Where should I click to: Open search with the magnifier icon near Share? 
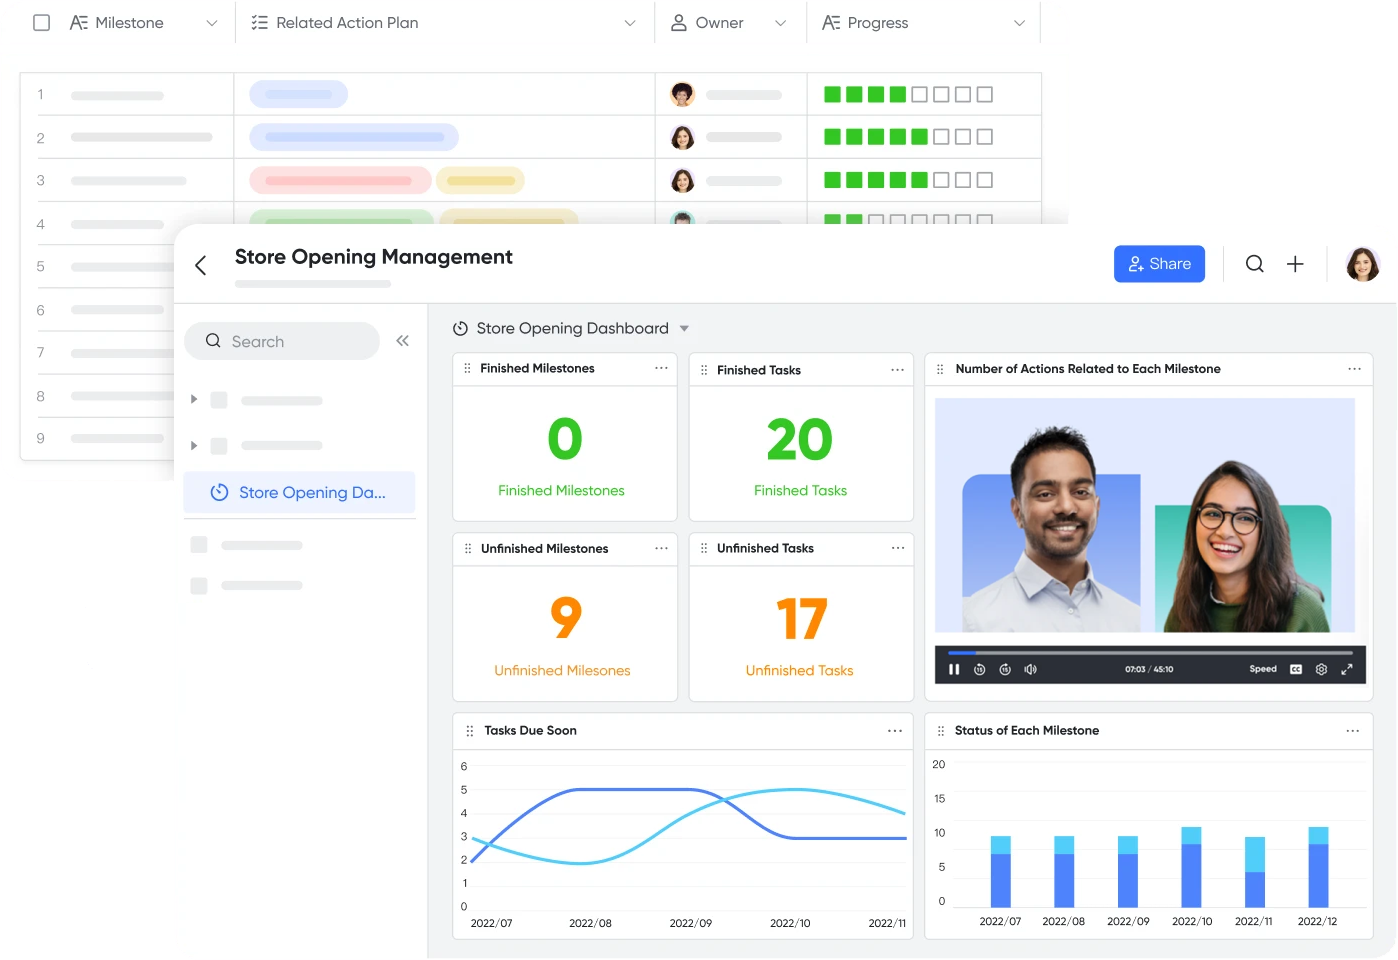click(x=1254, y=264)
